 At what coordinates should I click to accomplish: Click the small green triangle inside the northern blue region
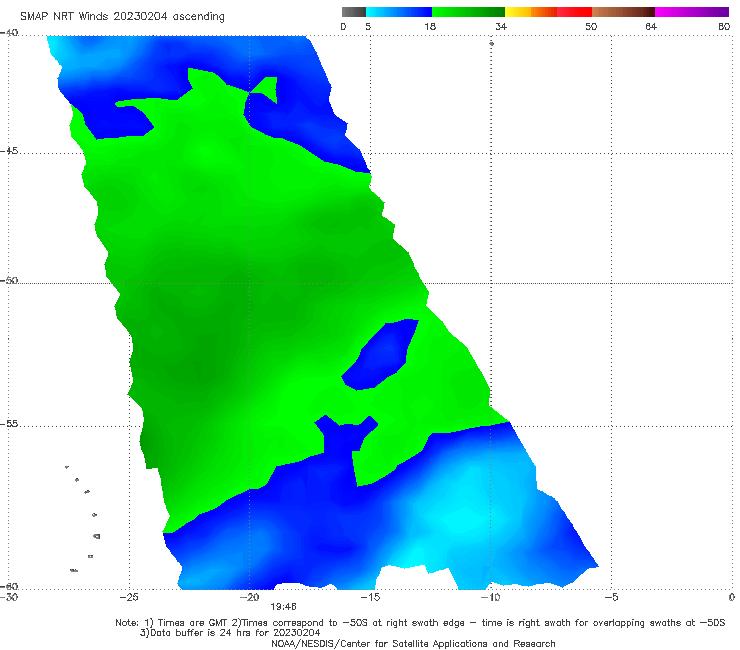point(266,88)
